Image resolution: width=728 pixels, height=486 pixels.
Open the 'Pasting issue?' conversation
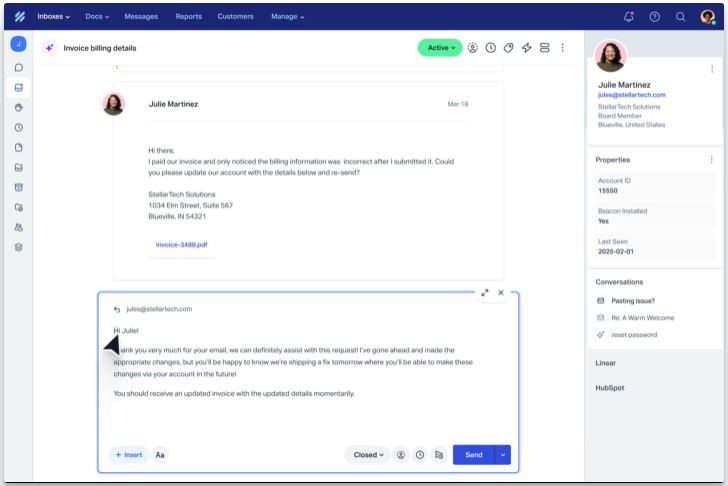[633, 301]
